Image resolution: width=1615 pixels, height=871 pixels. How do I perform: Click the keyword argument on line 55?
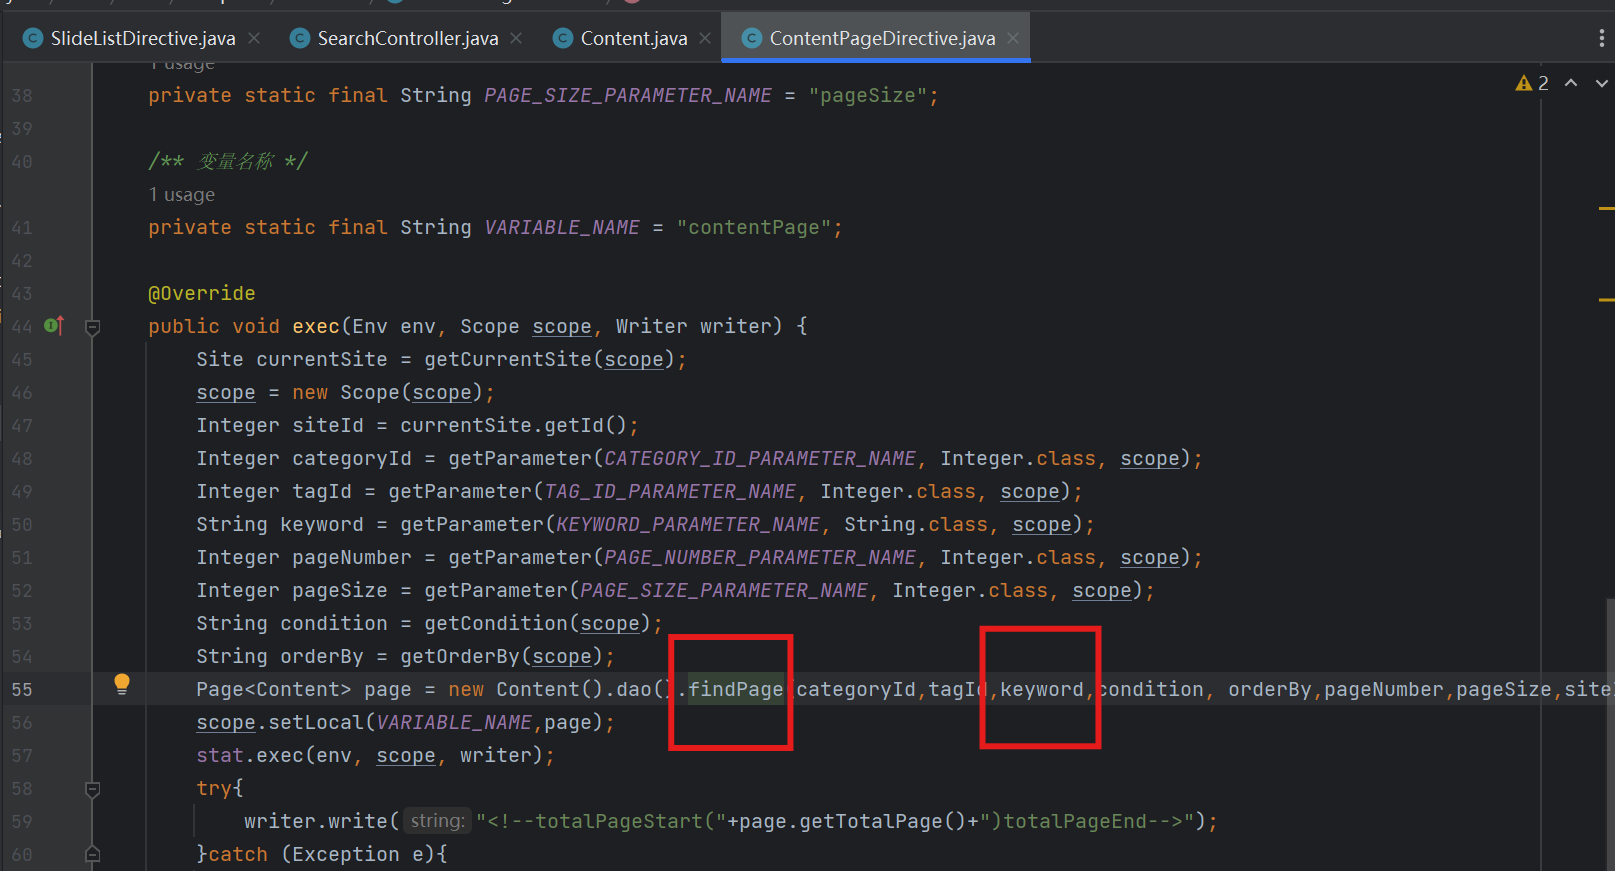tap(1042, 689)
